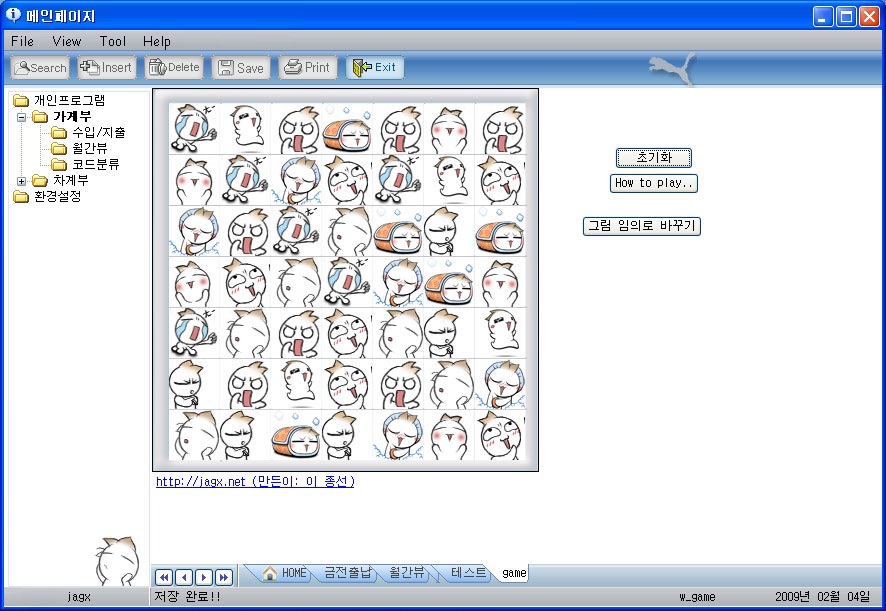Click the Exit door button

(x=375, y=68)
